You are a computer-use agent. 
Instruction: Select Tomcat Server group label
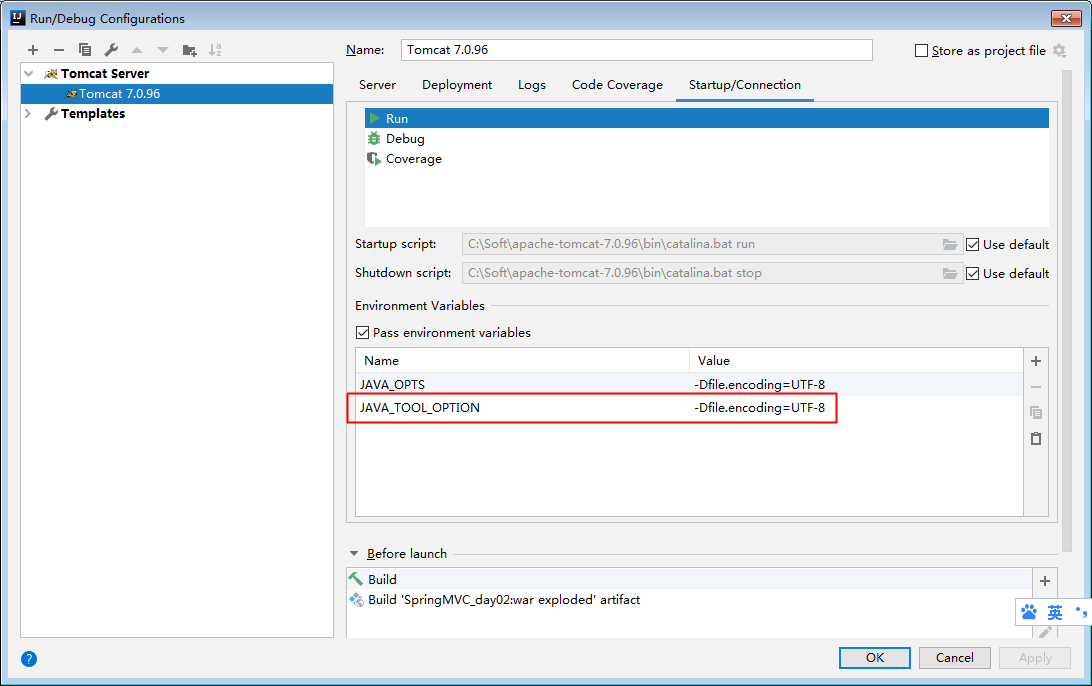coord(104,73)
